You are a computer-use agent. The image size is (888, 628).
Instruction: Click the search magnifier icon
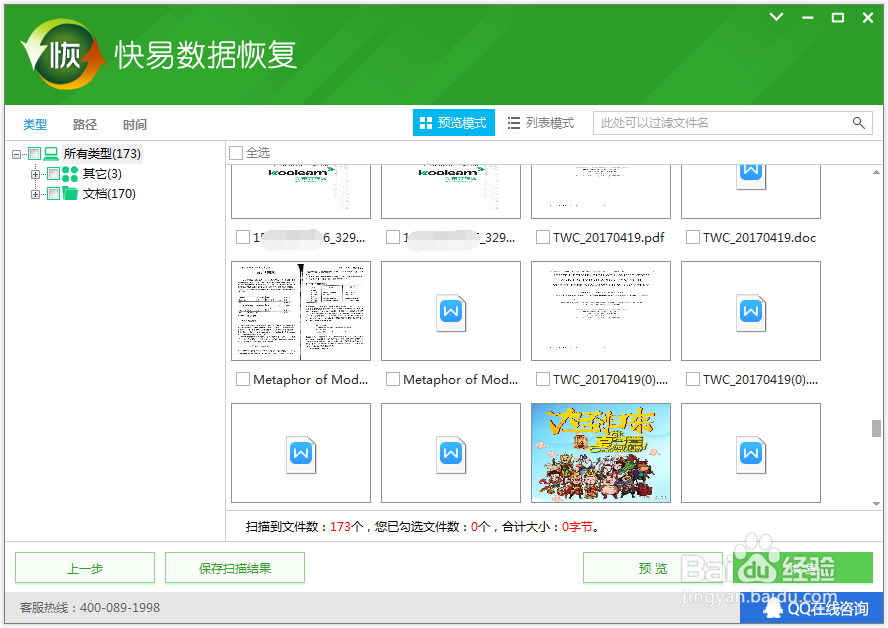(859, 123)
